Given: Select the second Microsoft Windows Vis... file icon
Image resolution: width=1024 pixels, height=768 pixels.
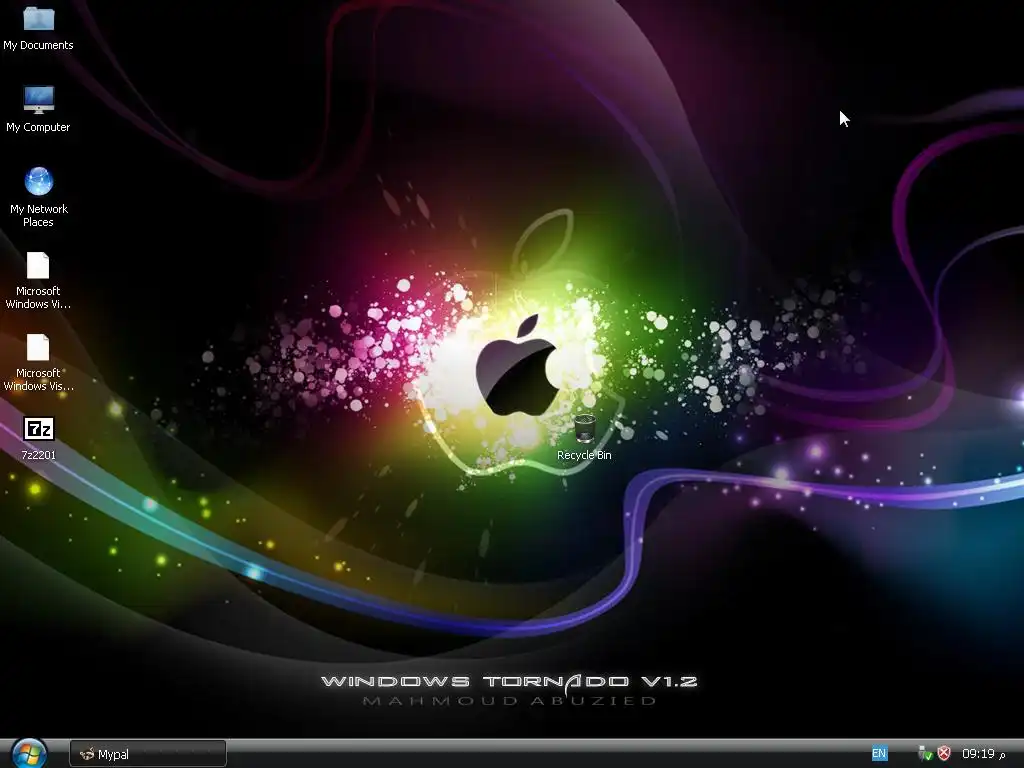Looking at the screenshot, I should (38, 347).
